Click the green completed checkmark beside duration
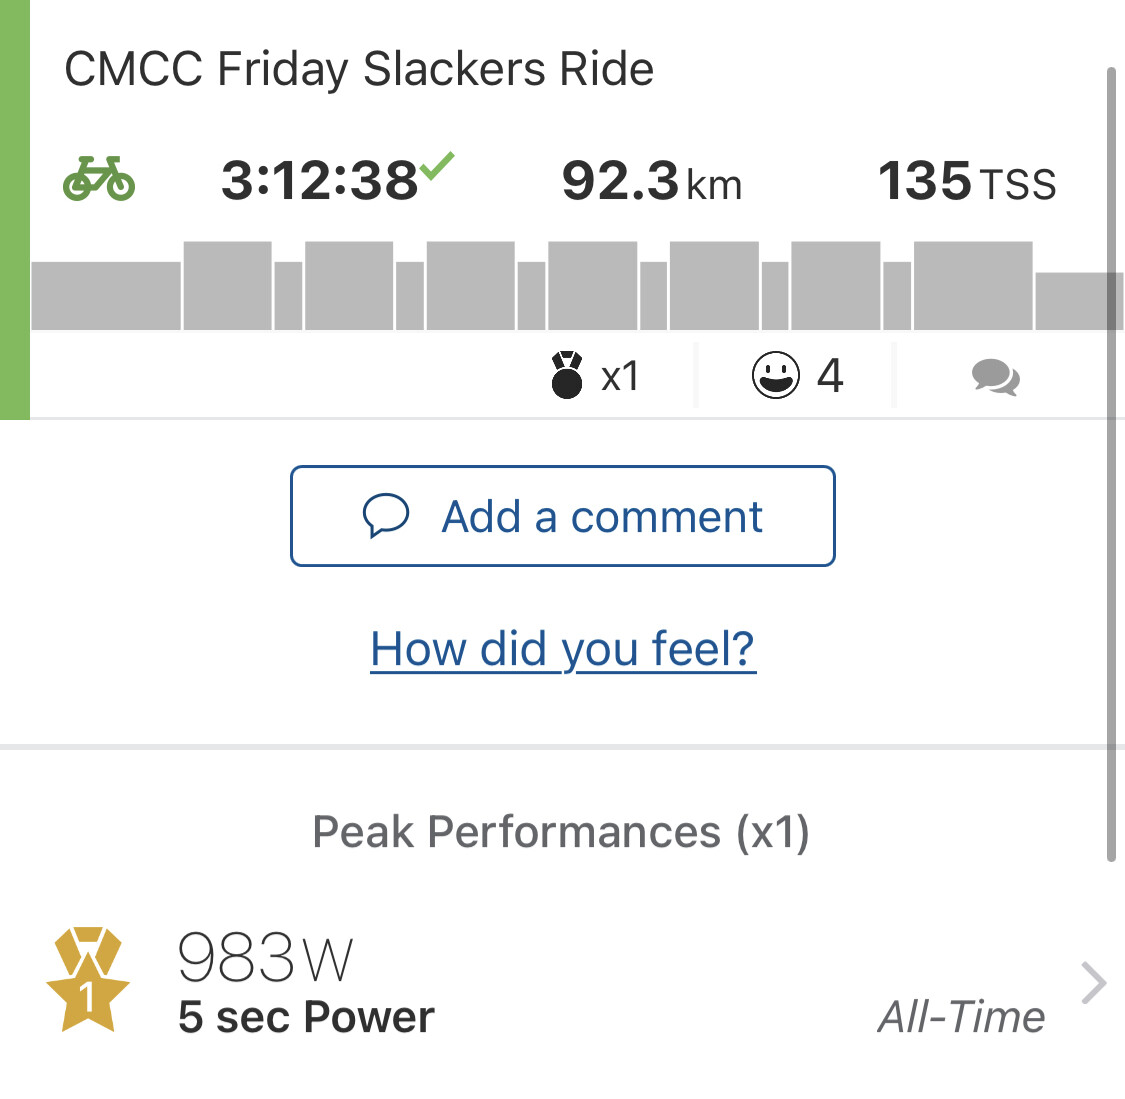This screenshot has height=1099, width=1125. click(x=437, y=165)
